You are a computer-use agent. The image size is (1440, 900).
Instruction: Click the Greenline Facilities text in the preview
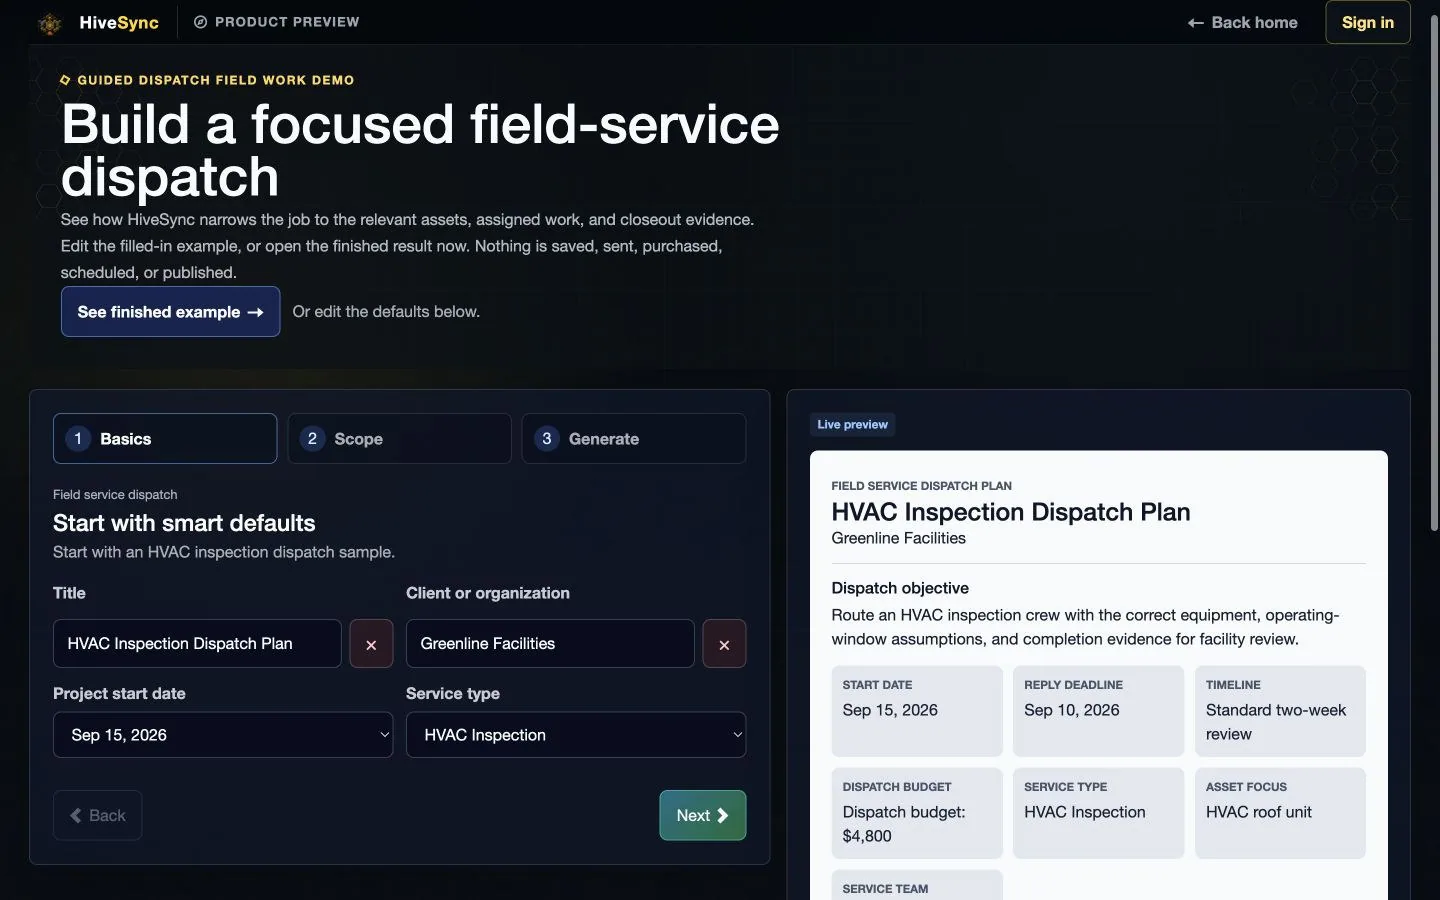[899, 538]
